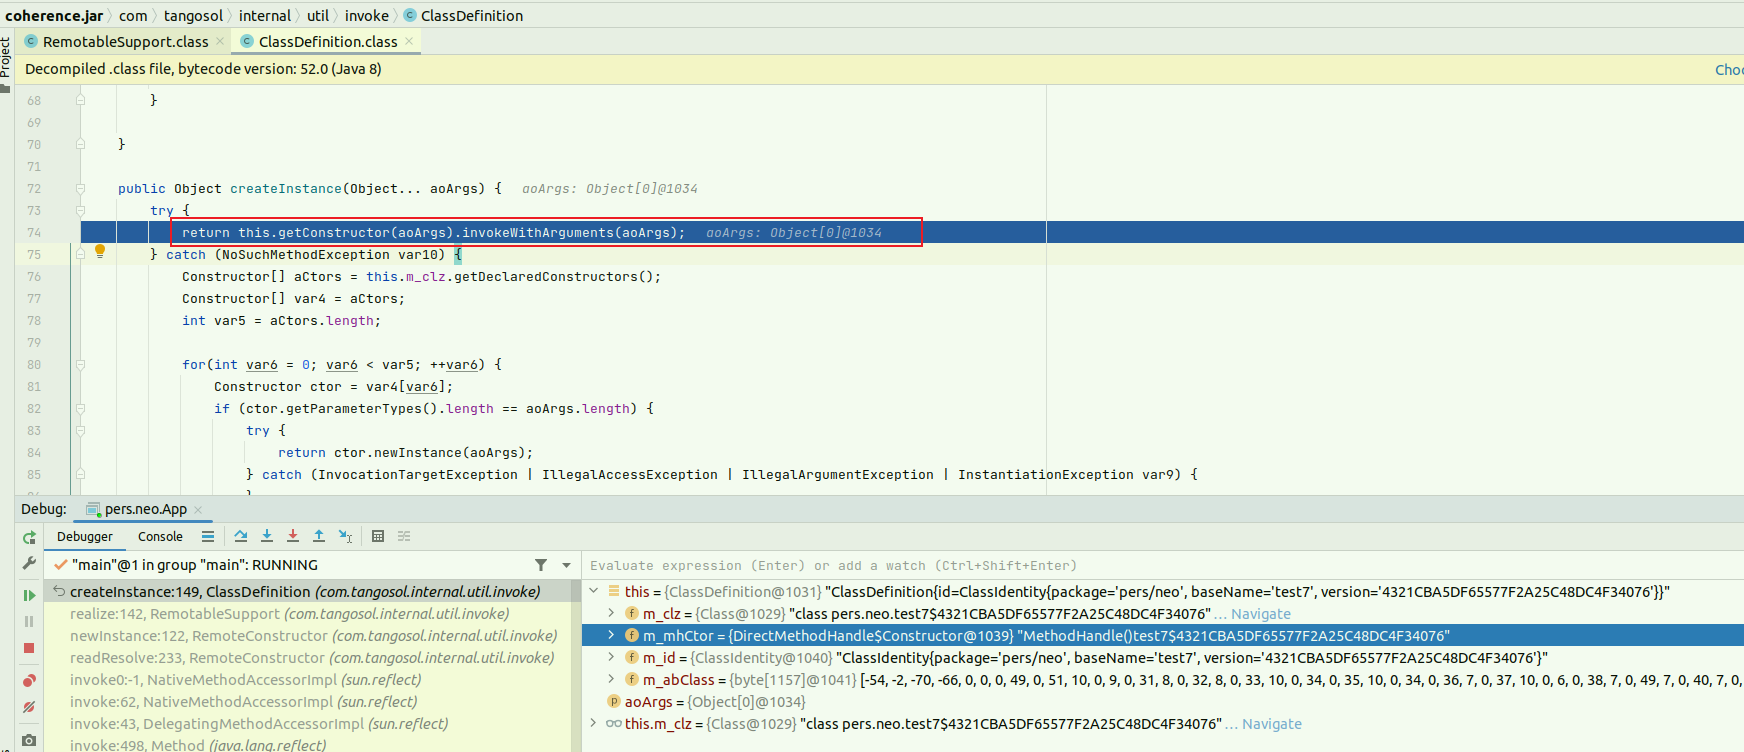Filter frames with the funnel icon
This screenshot has height=752, width=1744.
(541, 565)
